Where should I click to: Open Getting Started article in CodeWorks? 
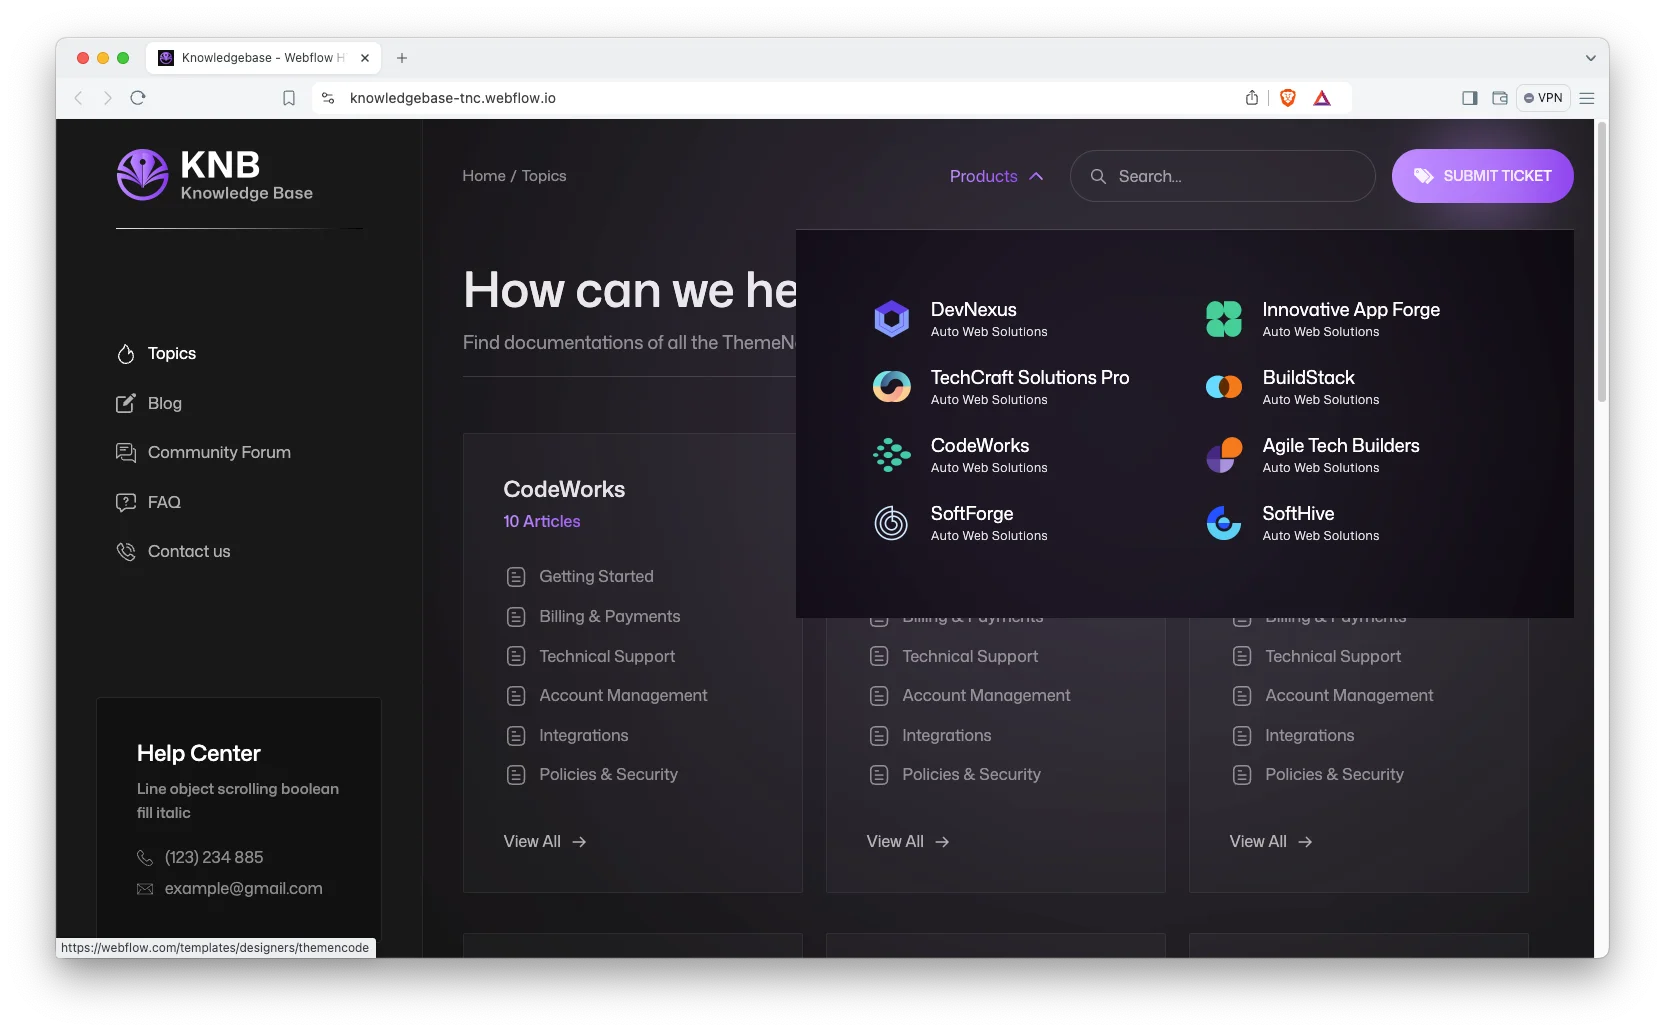(596, 577)
